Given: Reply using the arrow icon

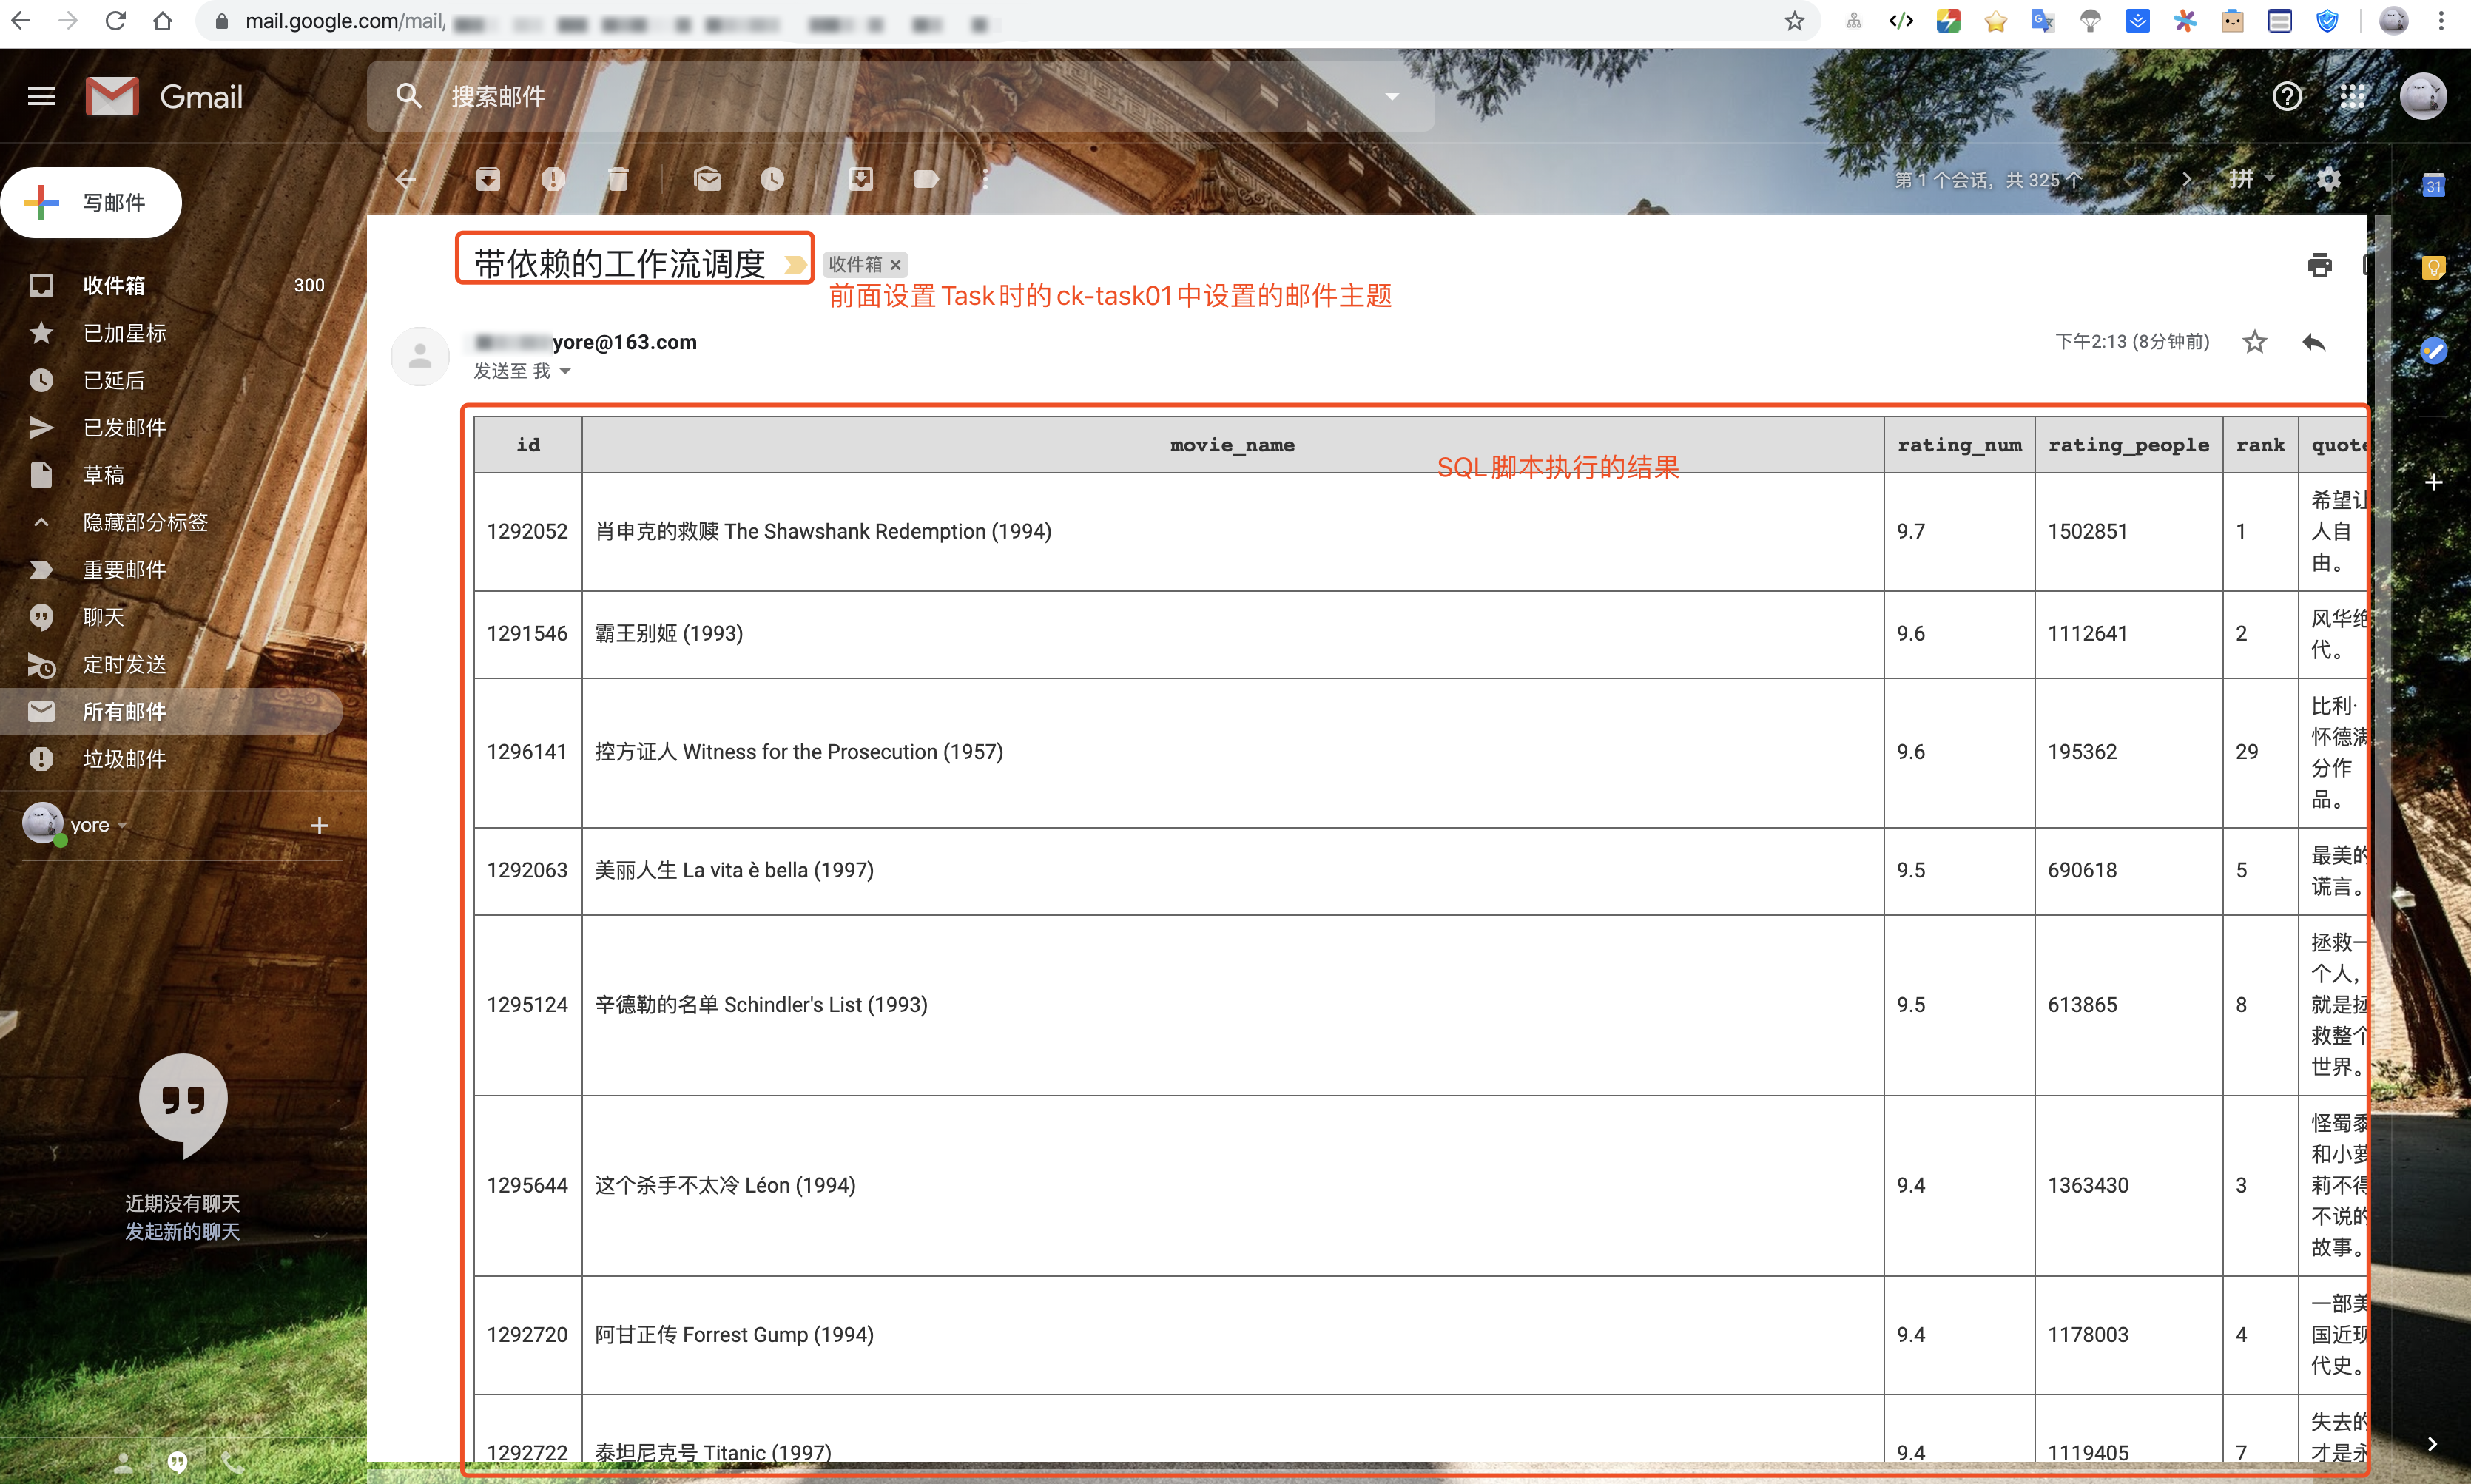Looking at the screenshot, I should point(2314,342).
